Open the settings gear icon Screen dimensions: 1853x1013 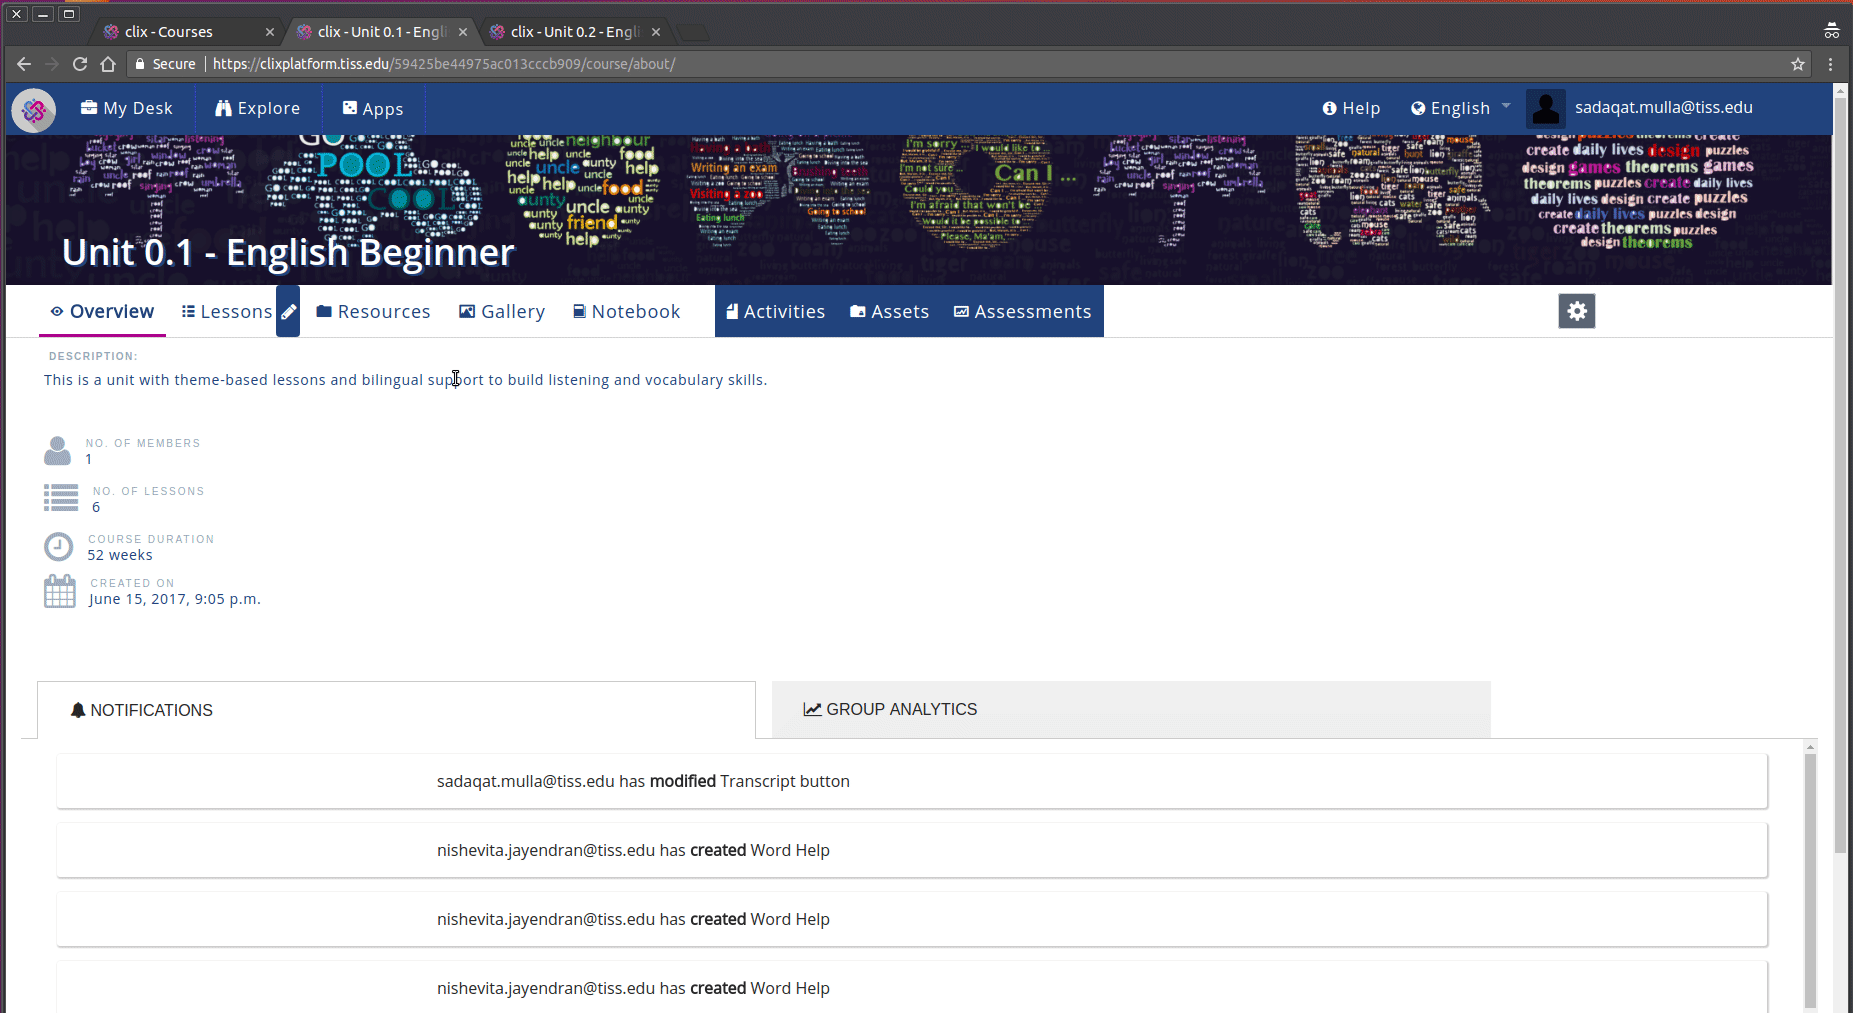pos(1576,311)
